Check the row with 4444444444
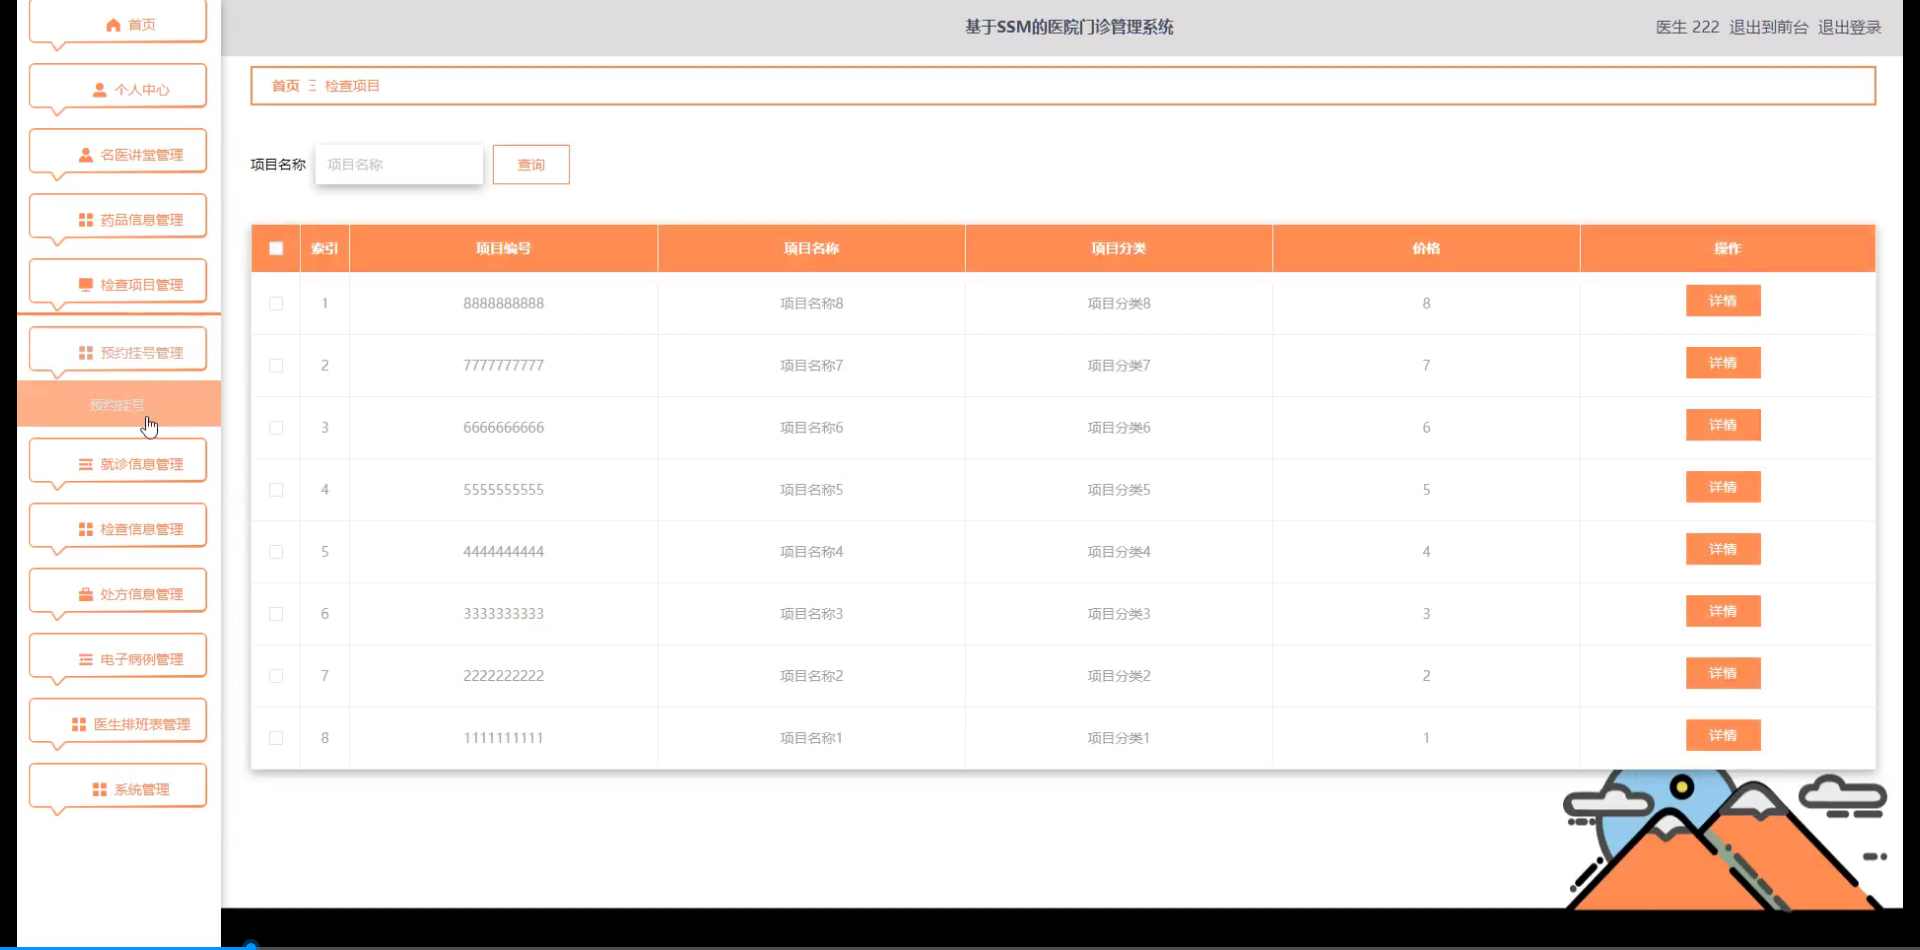Screen dimensions: 1920x950 (x=276, y=551)
